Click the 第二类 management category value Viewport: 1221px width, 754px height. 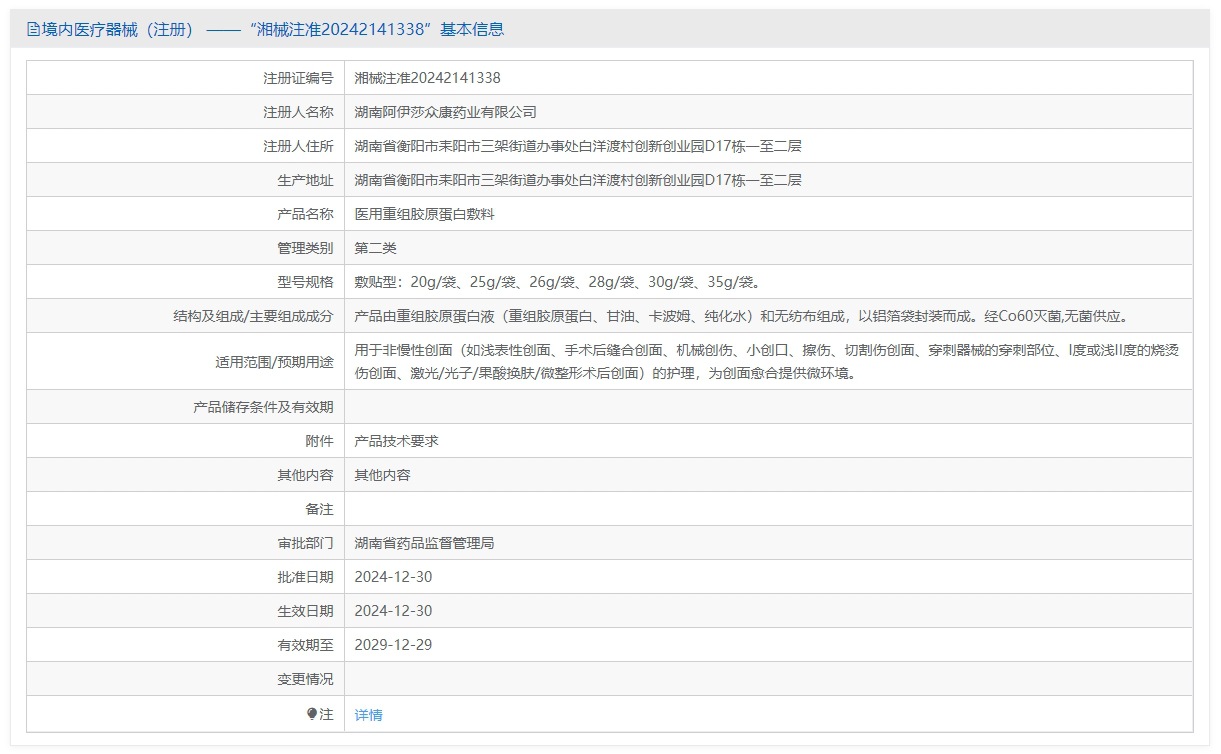click(375, 248)
